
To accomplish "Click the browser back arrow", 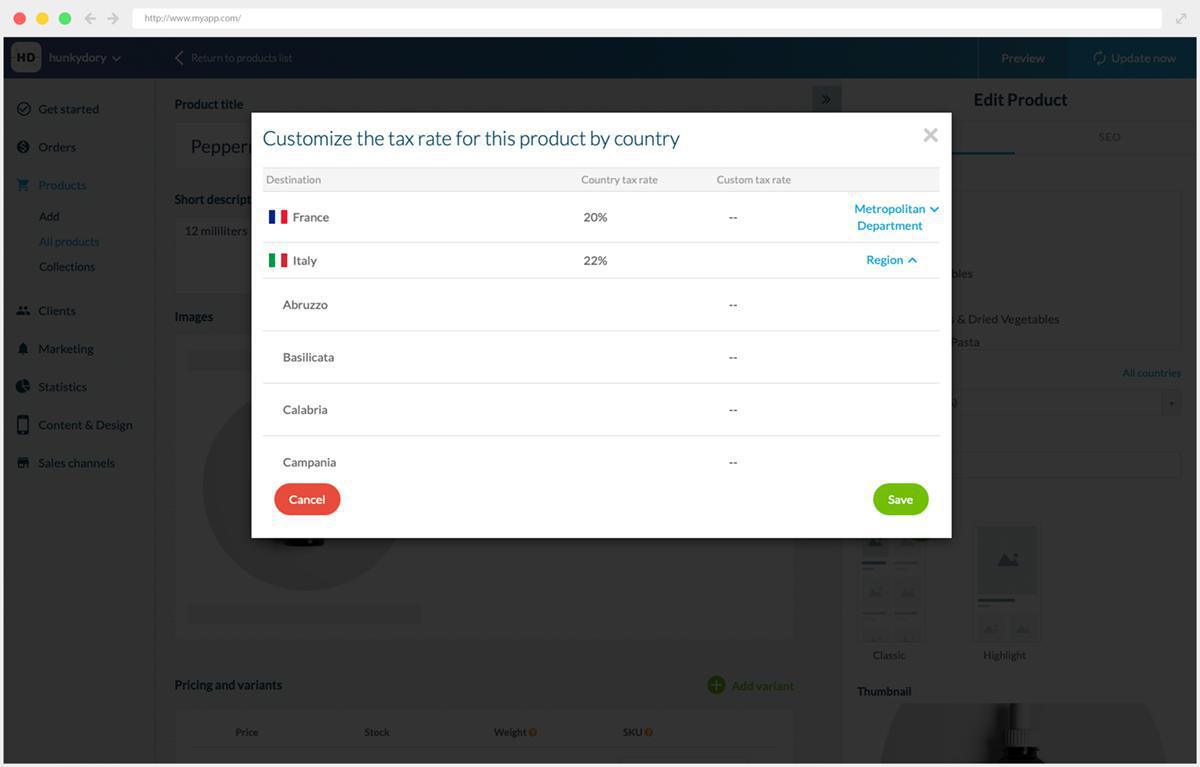I will tap(90, 18).
